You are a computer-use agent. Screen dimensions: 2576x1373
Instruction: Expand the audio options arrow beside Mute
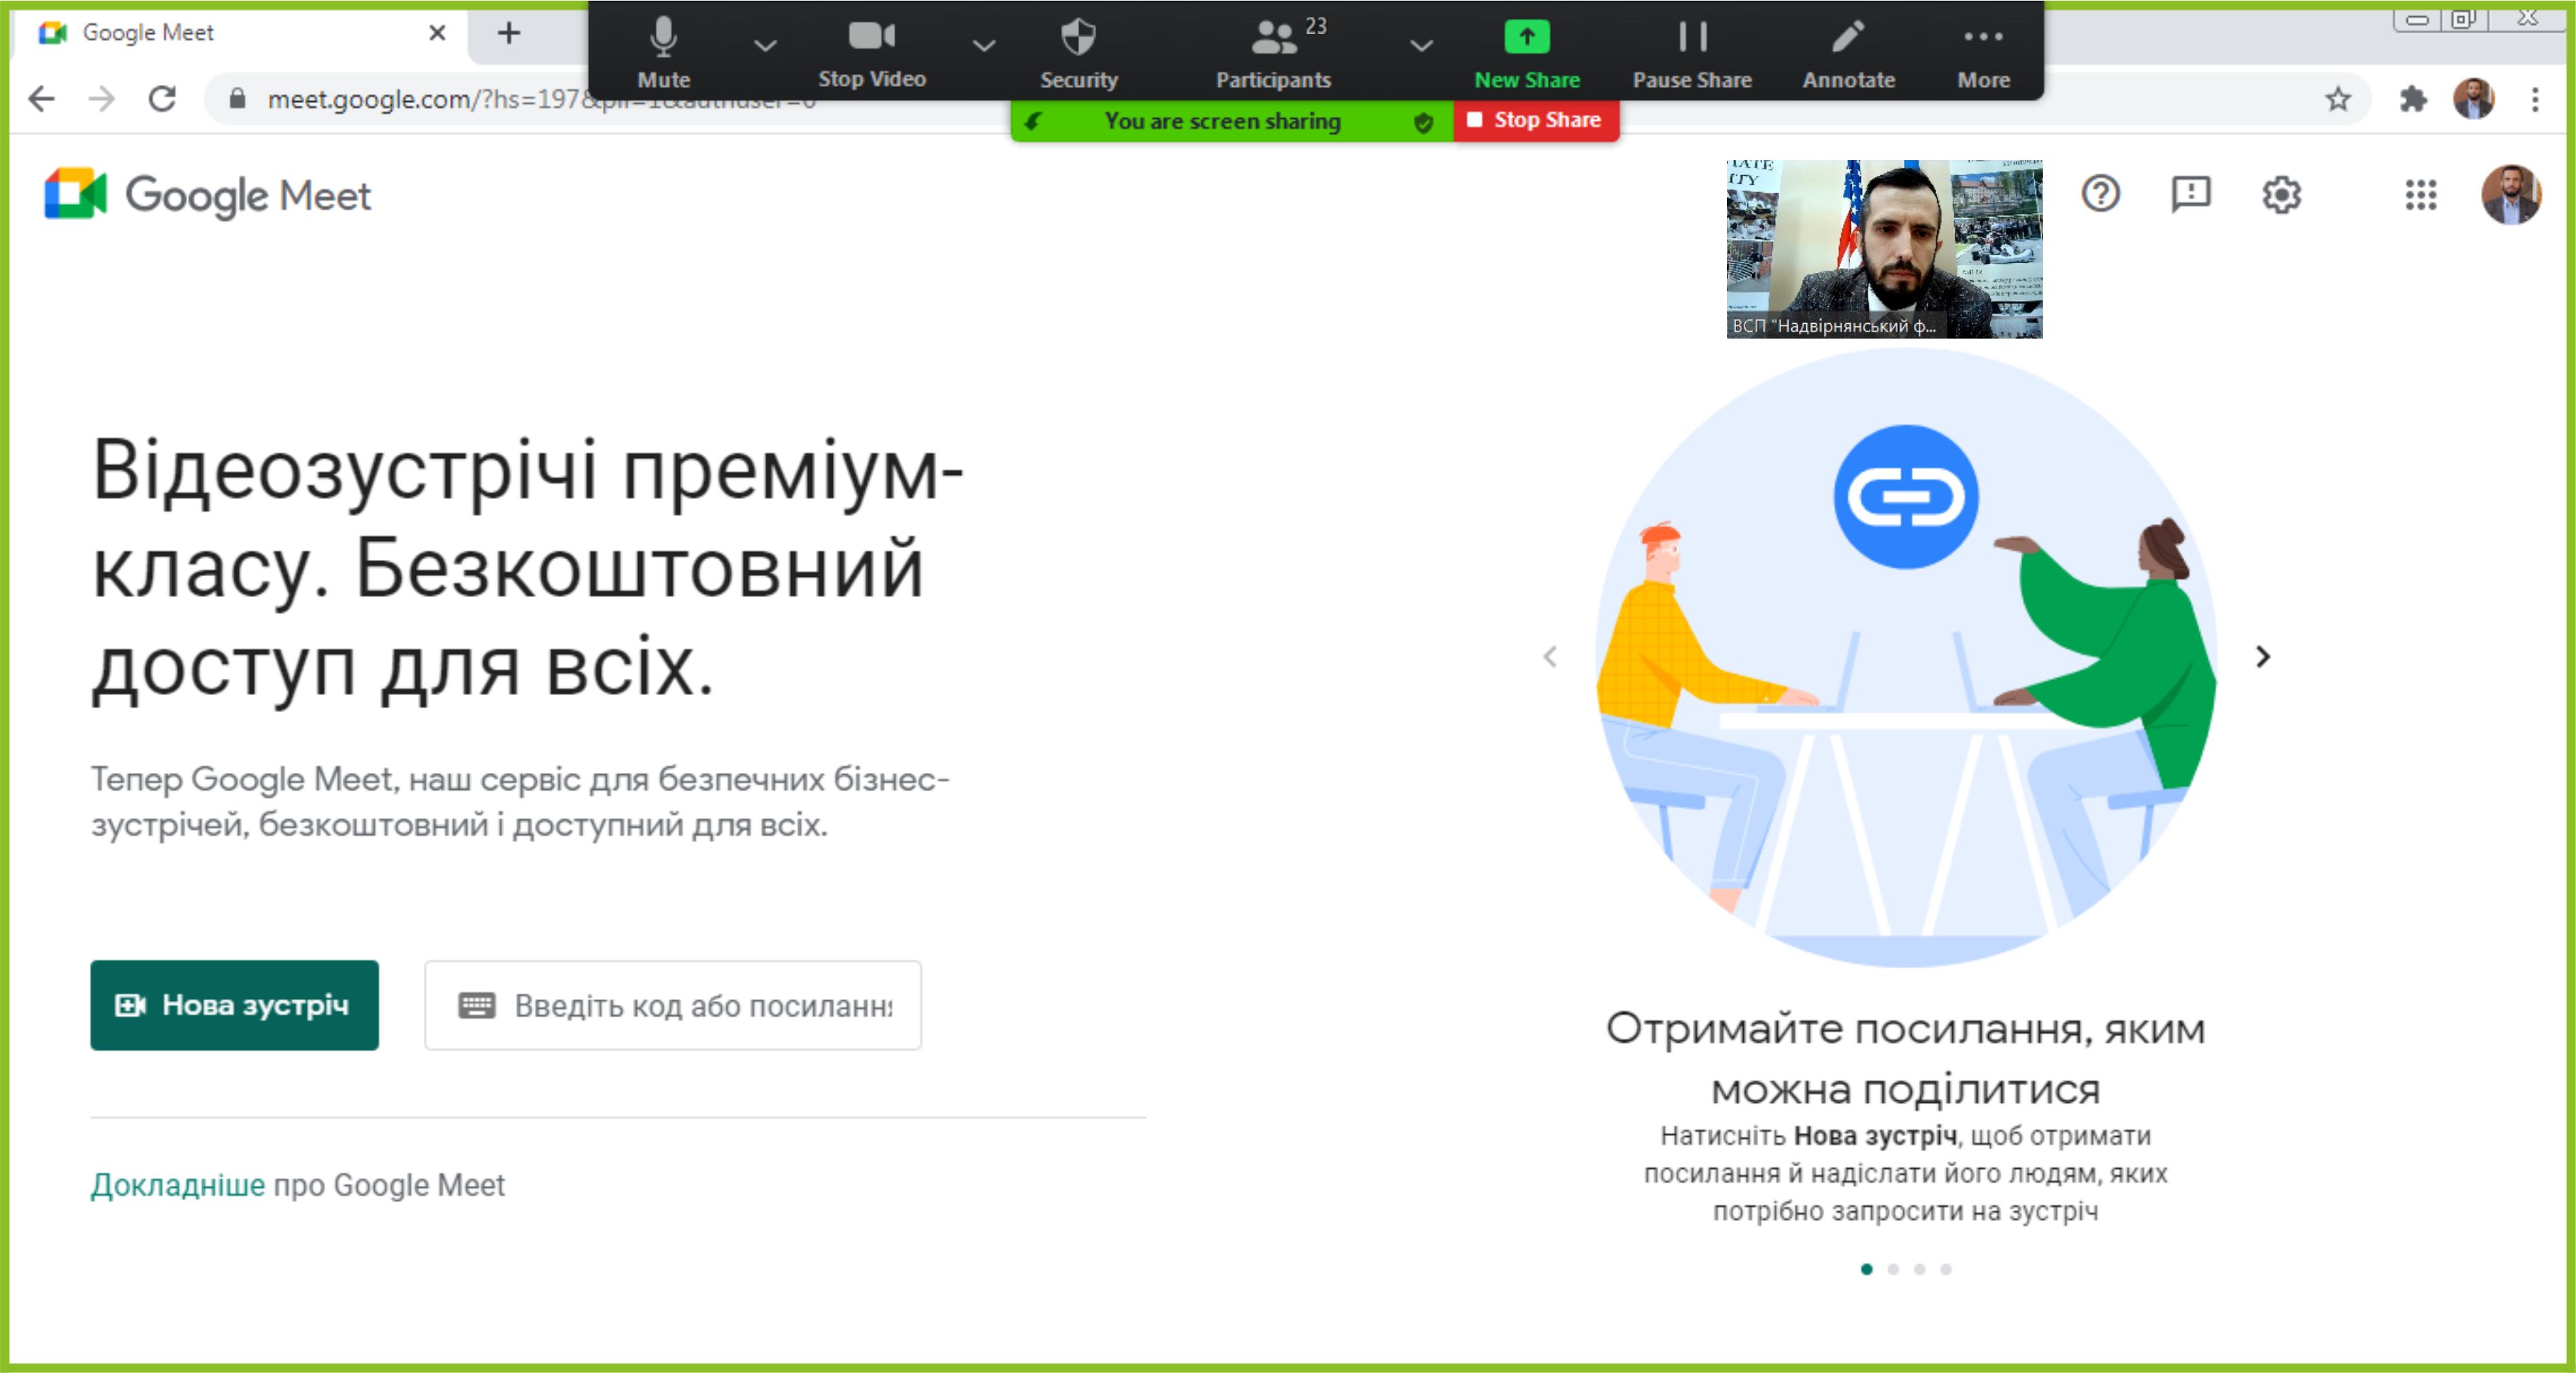[x=765, y=45]
